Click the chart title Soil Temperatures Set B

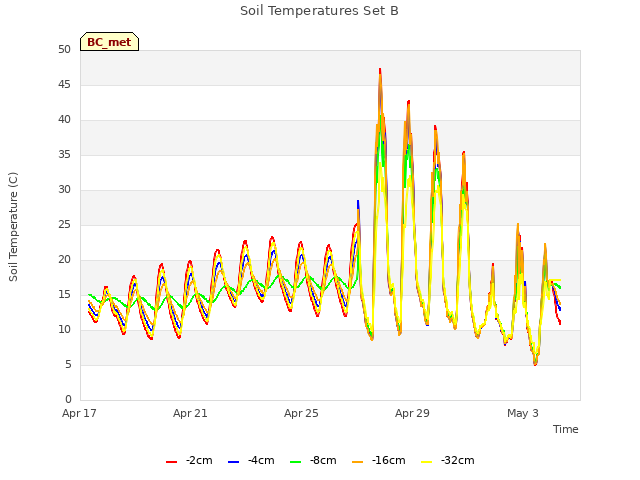point(319,11)
